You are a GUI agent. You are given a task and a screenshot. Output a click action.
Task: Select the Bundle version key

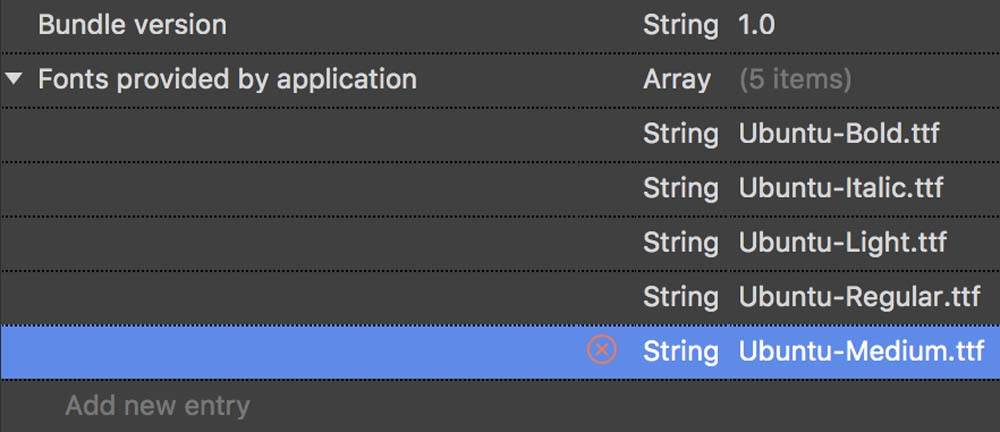click(x=132, y=25)
